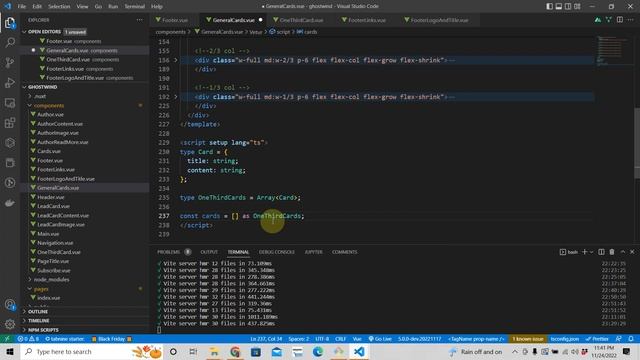This screenshot has height=360, width=640.
Task: Open the Help menu
Action: click(157, 7)
